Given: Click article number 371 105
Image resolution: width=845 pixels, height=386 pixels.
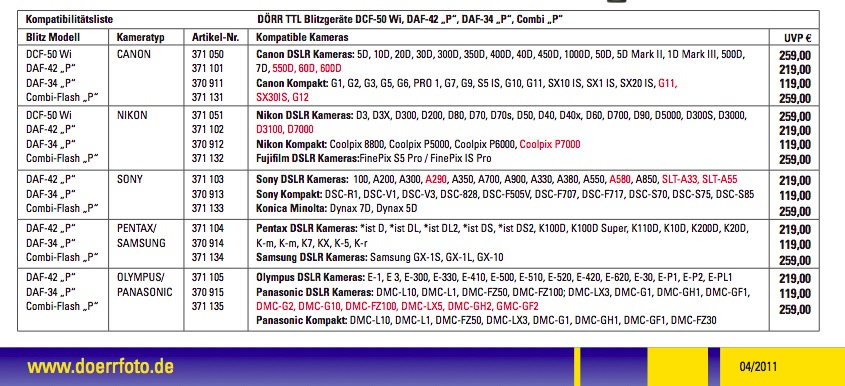Looking at the screenshot, I should 207,278.
